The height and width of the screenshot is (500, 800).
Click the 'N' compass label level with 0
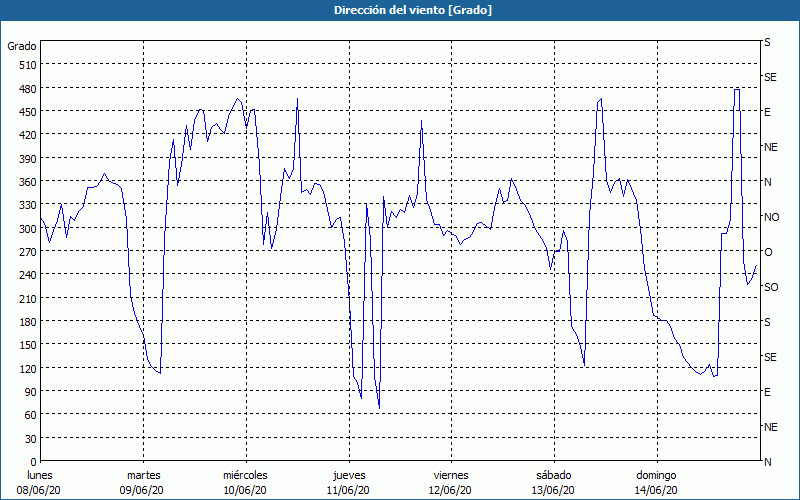coord(767,462)
